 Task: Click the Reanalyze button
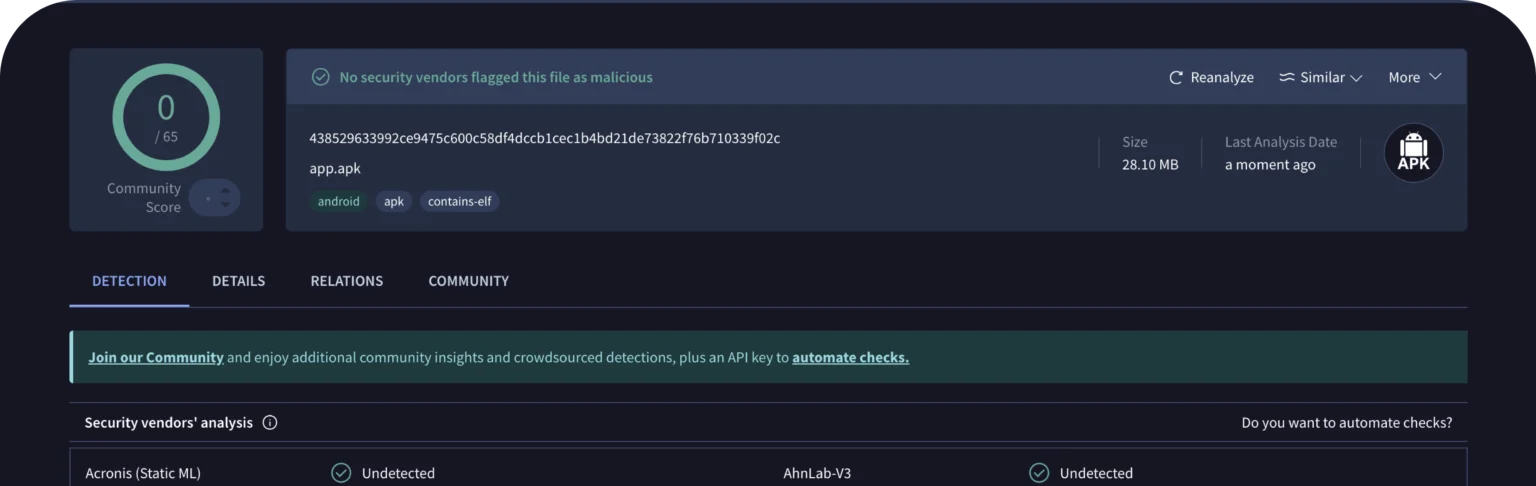click(x=1211, y=77)
